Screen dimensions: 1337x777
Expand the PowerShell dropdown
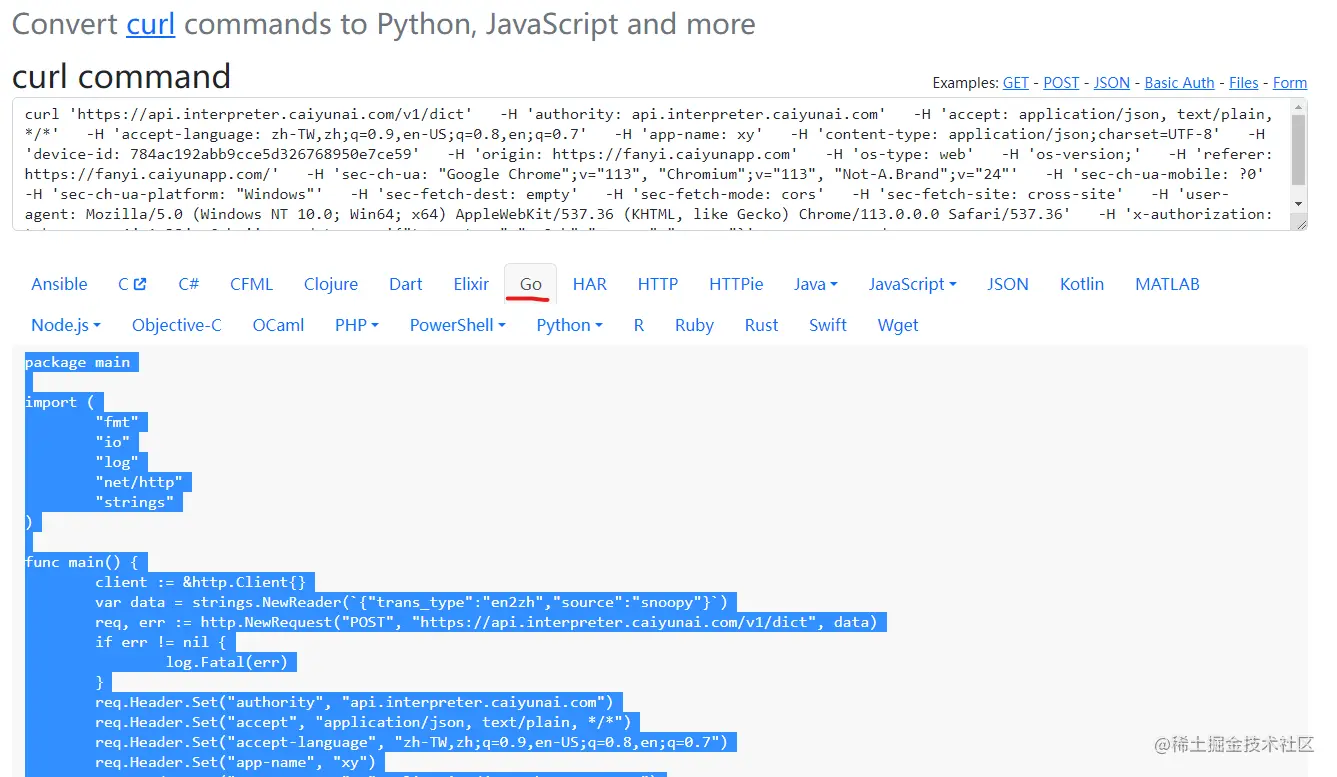click(458, 325)
